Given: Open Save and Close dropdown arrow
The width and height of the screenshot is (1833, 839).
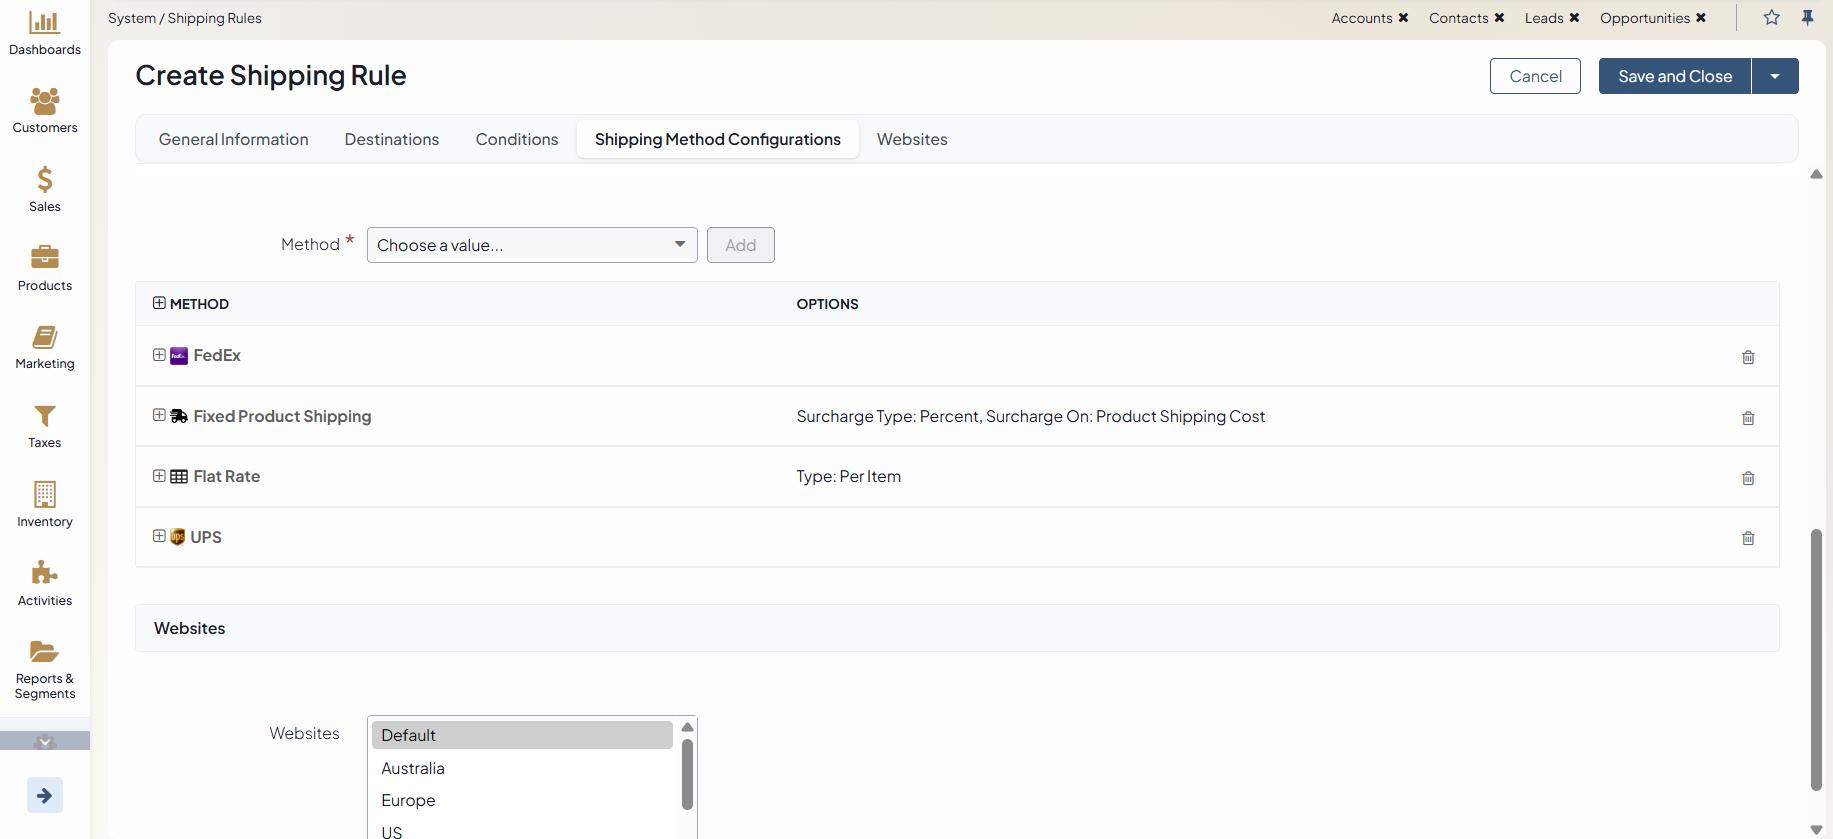Looking at the screenshot, I should (x=1775, y=76).
